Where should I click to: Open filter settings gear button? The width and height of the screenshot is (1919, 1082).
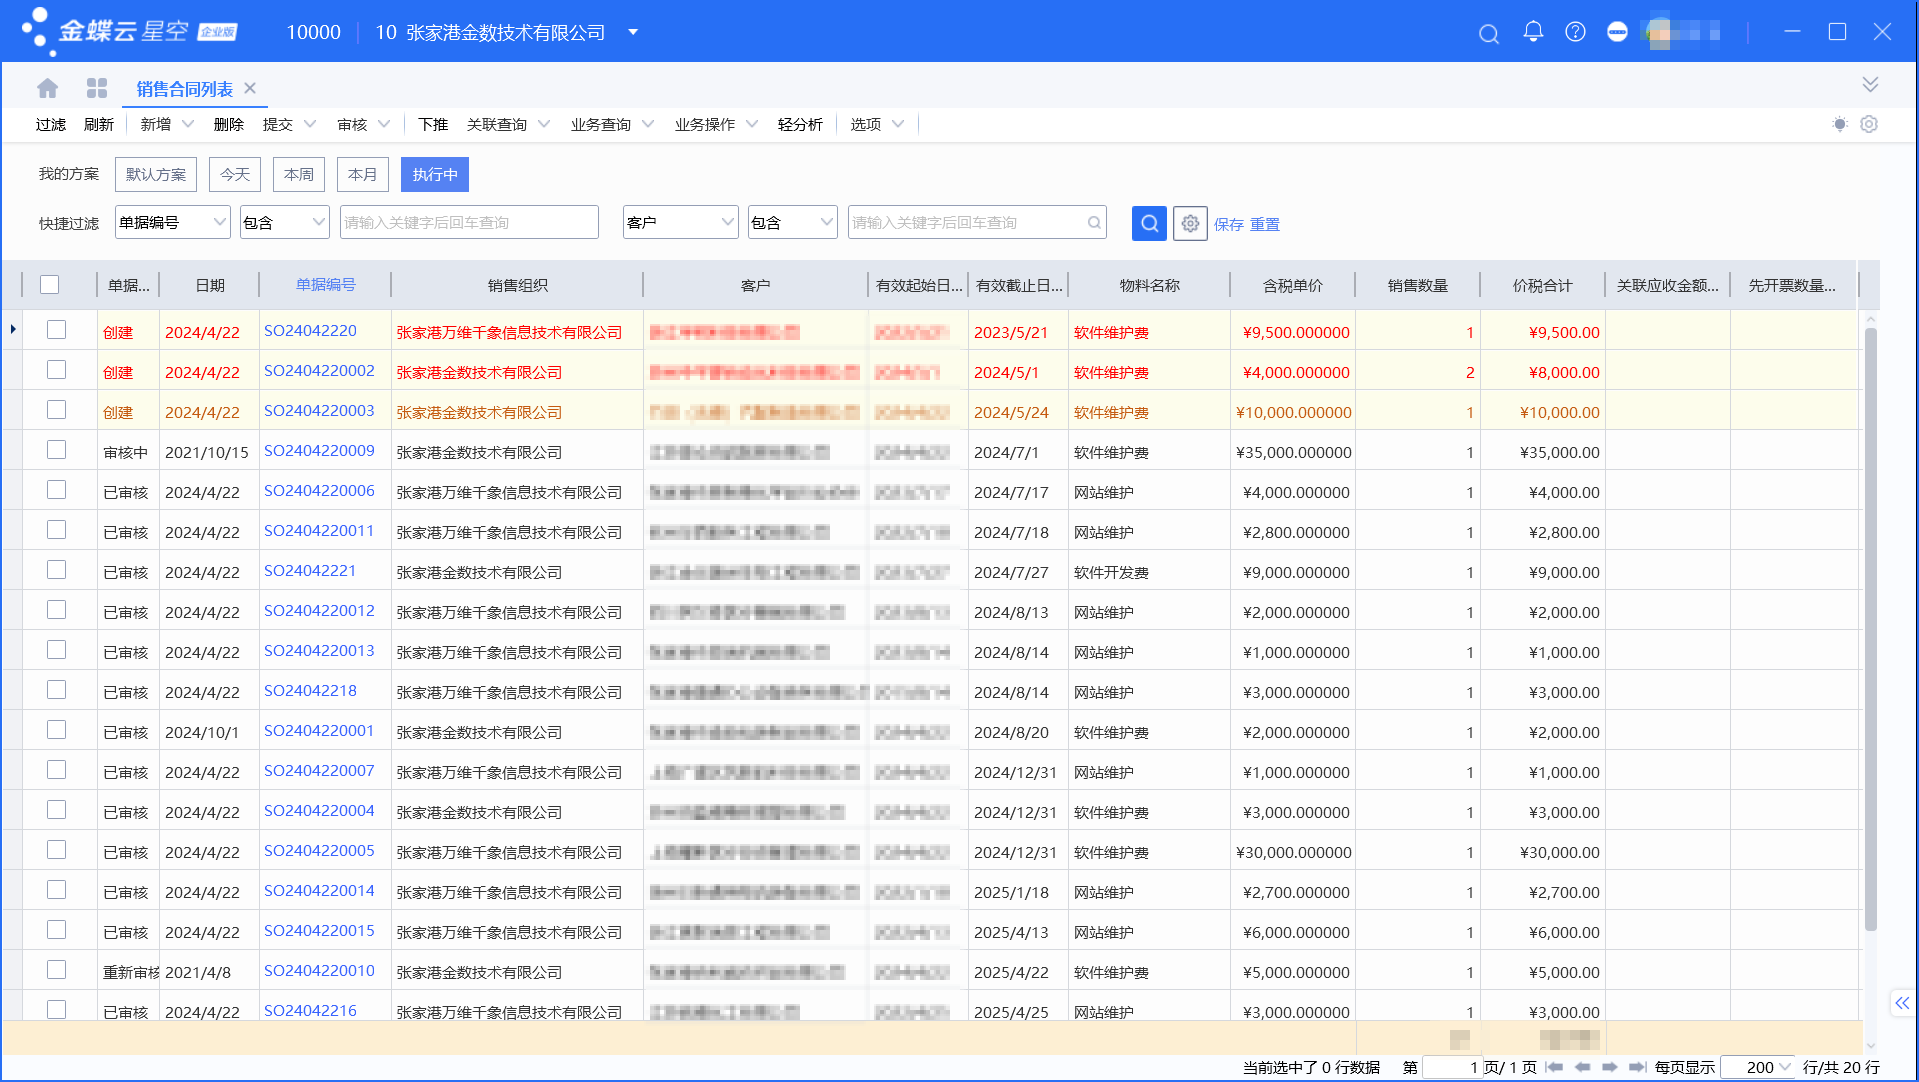(1190, 223)
